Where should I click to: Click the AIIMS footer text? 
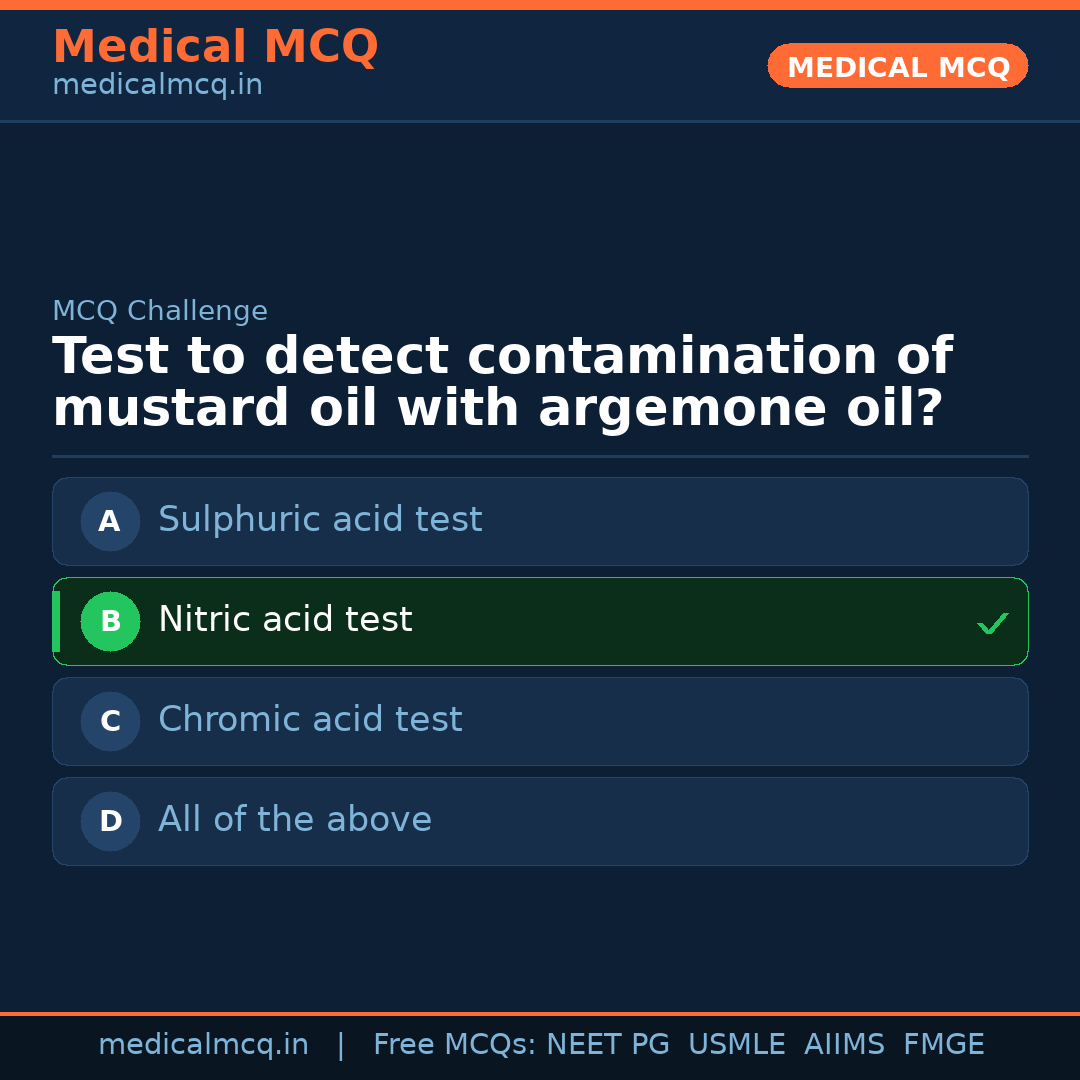844,1045
